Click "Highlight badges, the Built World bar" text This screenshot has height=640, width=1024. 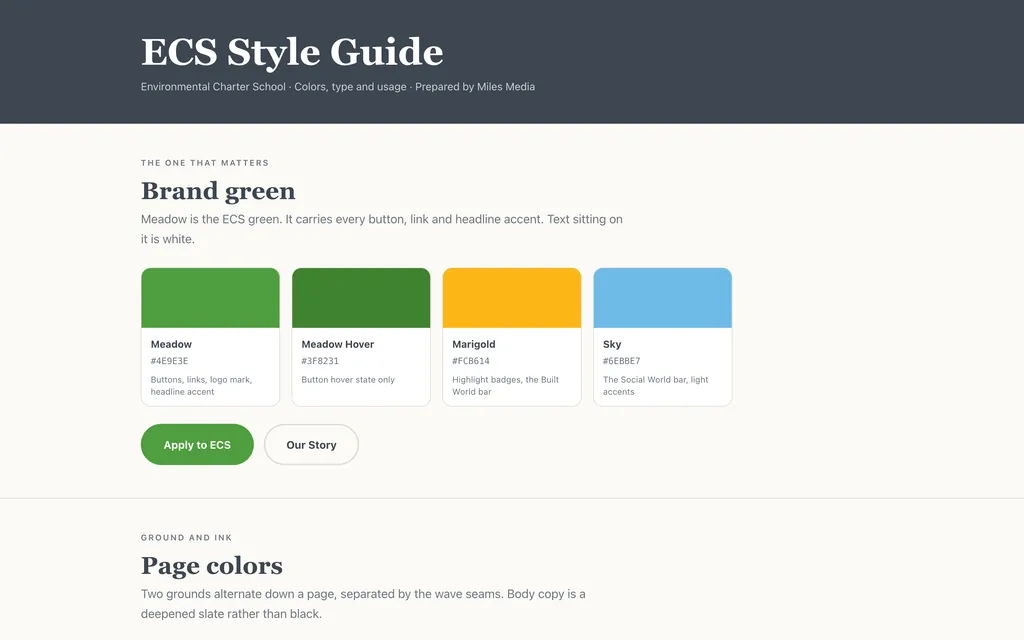click(x=505, y=385)
